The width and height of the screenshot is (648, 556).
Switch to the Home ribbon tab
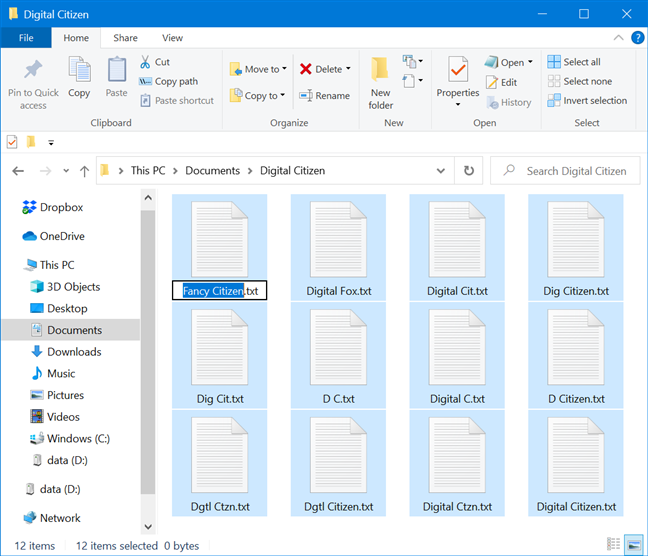pos(76,38)
